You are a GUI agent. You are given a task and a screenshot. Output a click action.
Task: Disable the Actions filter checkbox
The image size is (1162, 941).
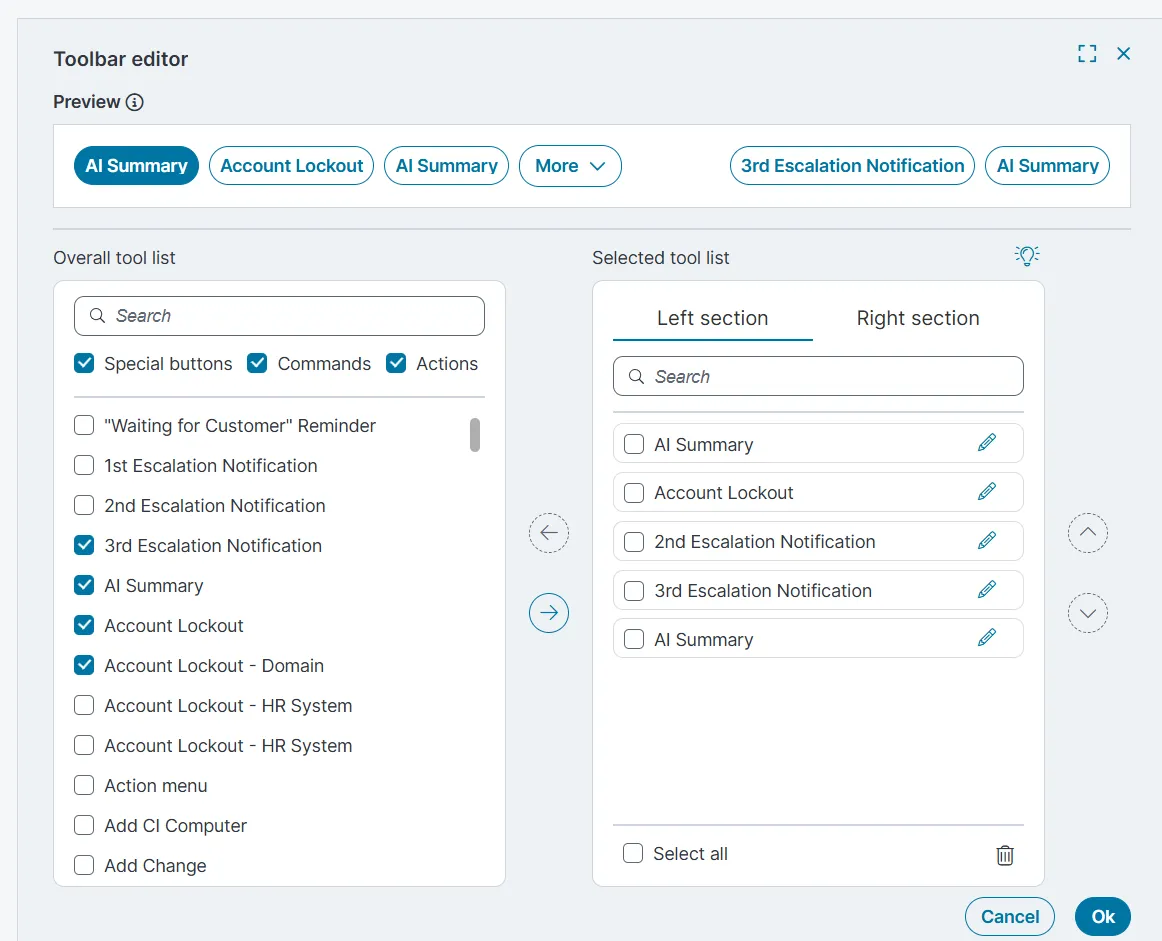coord(396,363)
